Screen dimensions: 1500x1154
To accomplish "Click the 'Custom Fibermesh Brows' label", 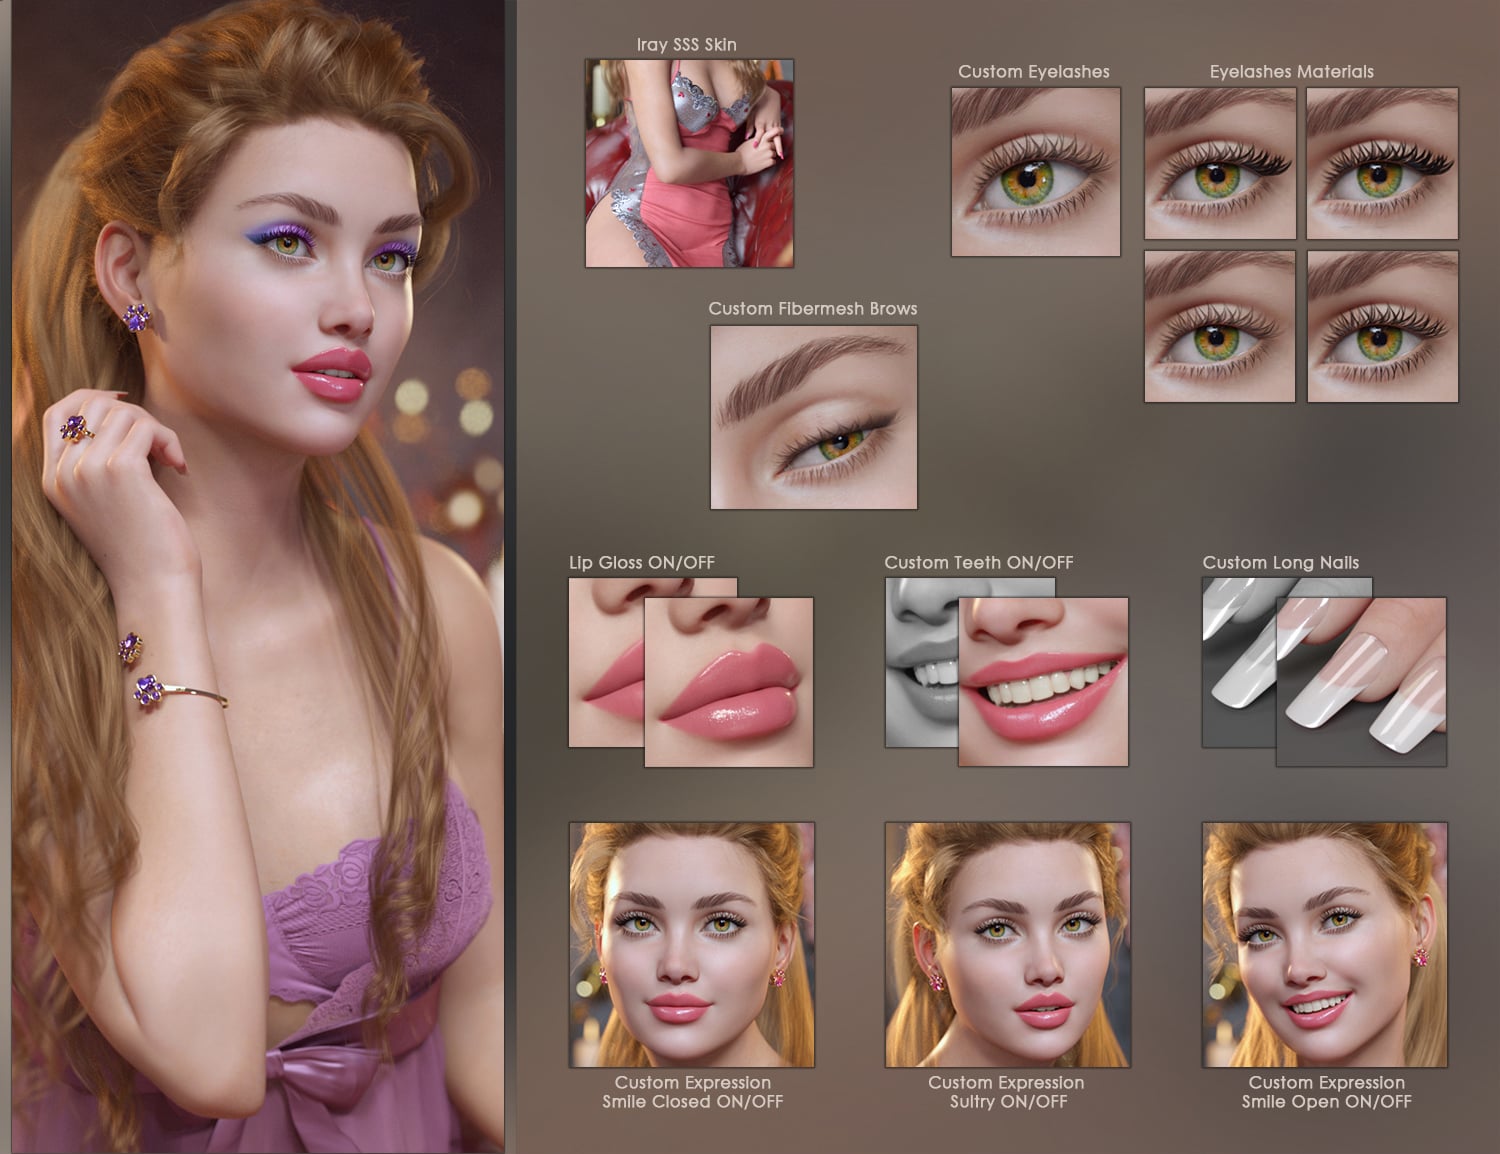I will pos(813,309).
